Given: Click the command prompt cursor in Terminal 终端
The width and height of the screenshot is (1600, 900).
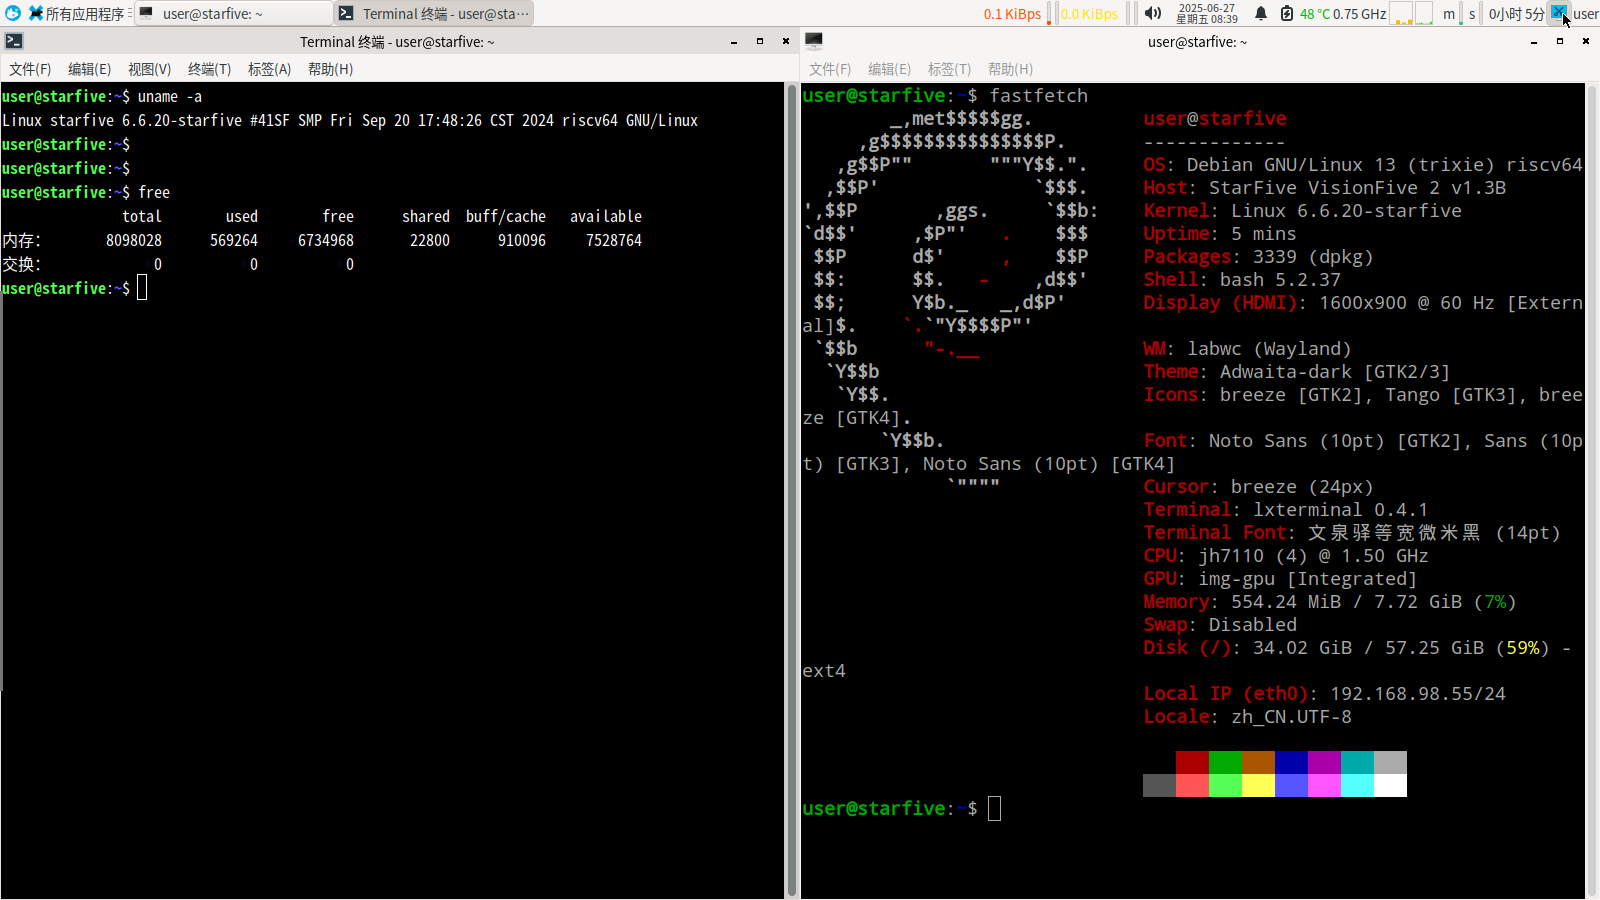Looking at the screenshot, I should tap(142, 289).
